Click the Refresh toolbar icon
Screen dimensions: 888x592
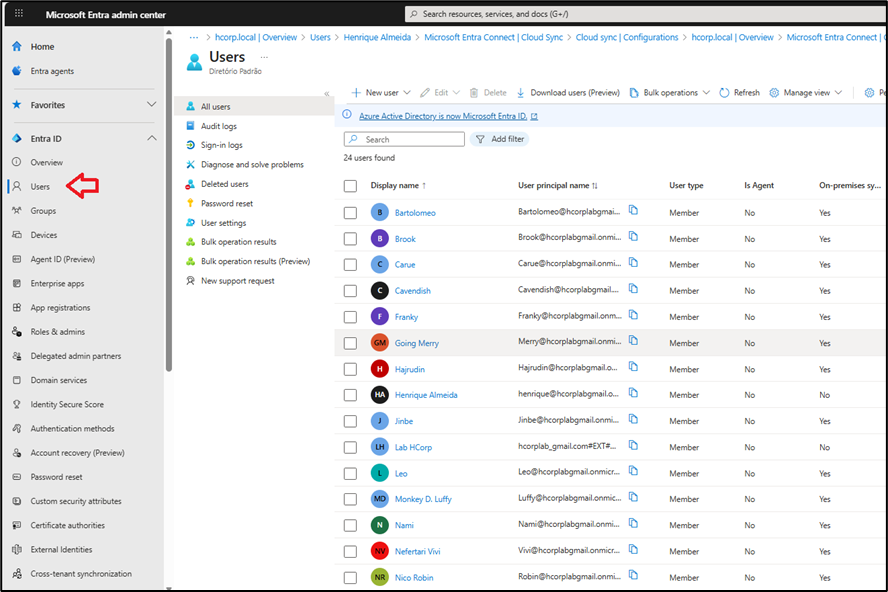[724, 92]
